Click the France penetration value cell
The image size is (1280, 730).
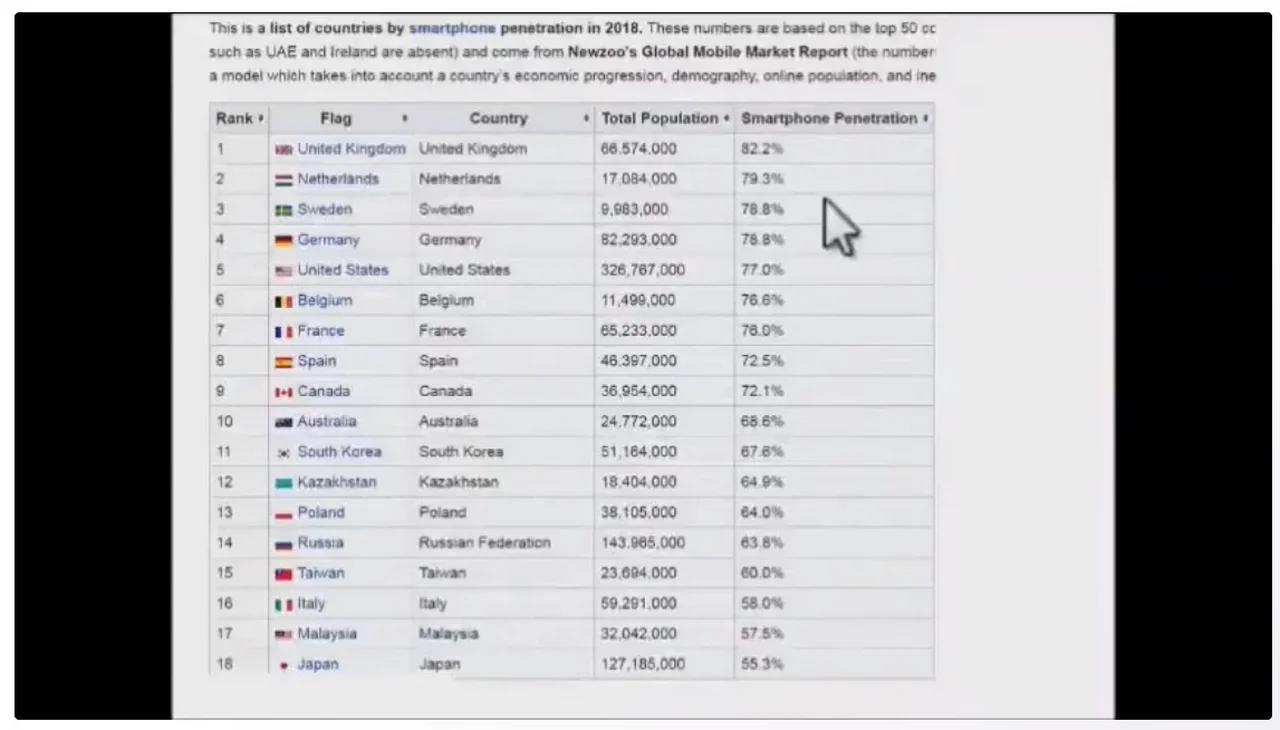point(762,331)
